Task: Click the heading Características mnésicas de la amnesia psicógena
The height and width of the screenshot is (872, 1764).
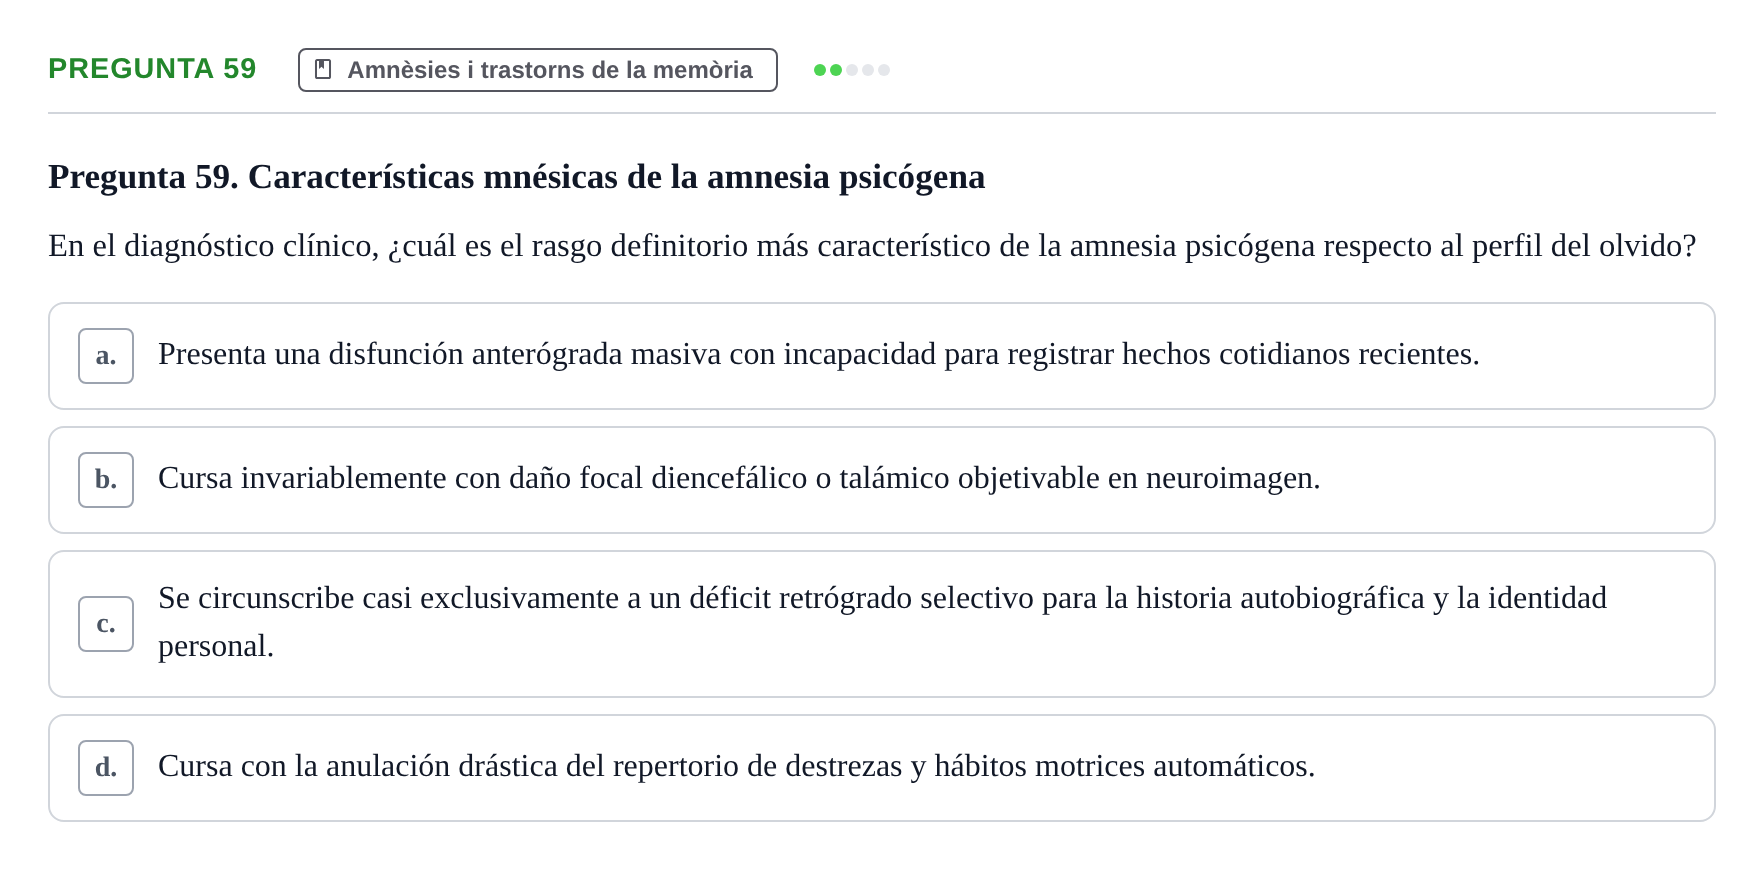Action: pyautogui.click(x=517, y=177)
